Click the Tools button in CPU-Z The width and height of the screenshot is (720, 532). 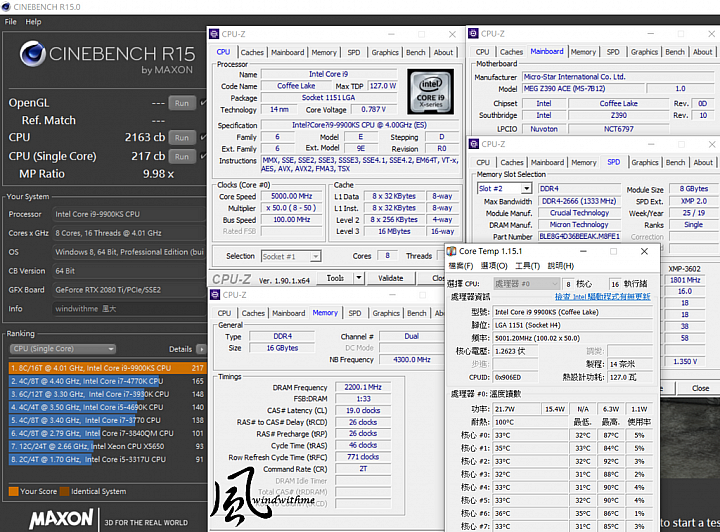click(335, 278)
